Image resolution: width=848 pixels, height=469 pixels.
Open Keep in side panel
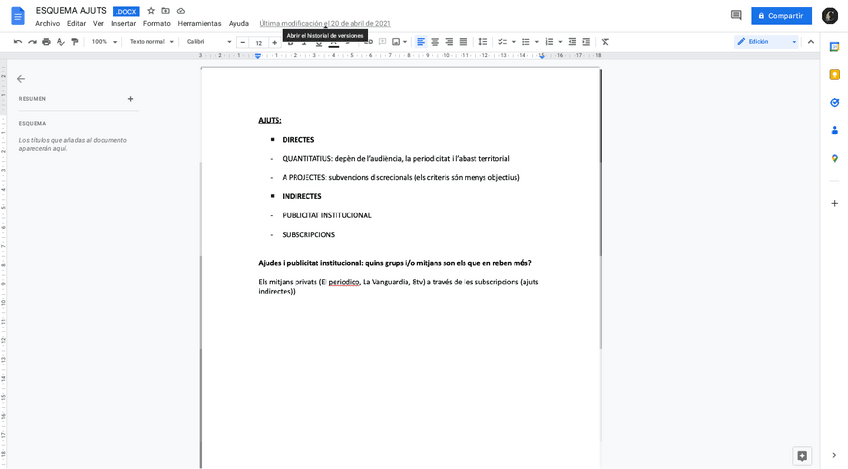[834, 75]
